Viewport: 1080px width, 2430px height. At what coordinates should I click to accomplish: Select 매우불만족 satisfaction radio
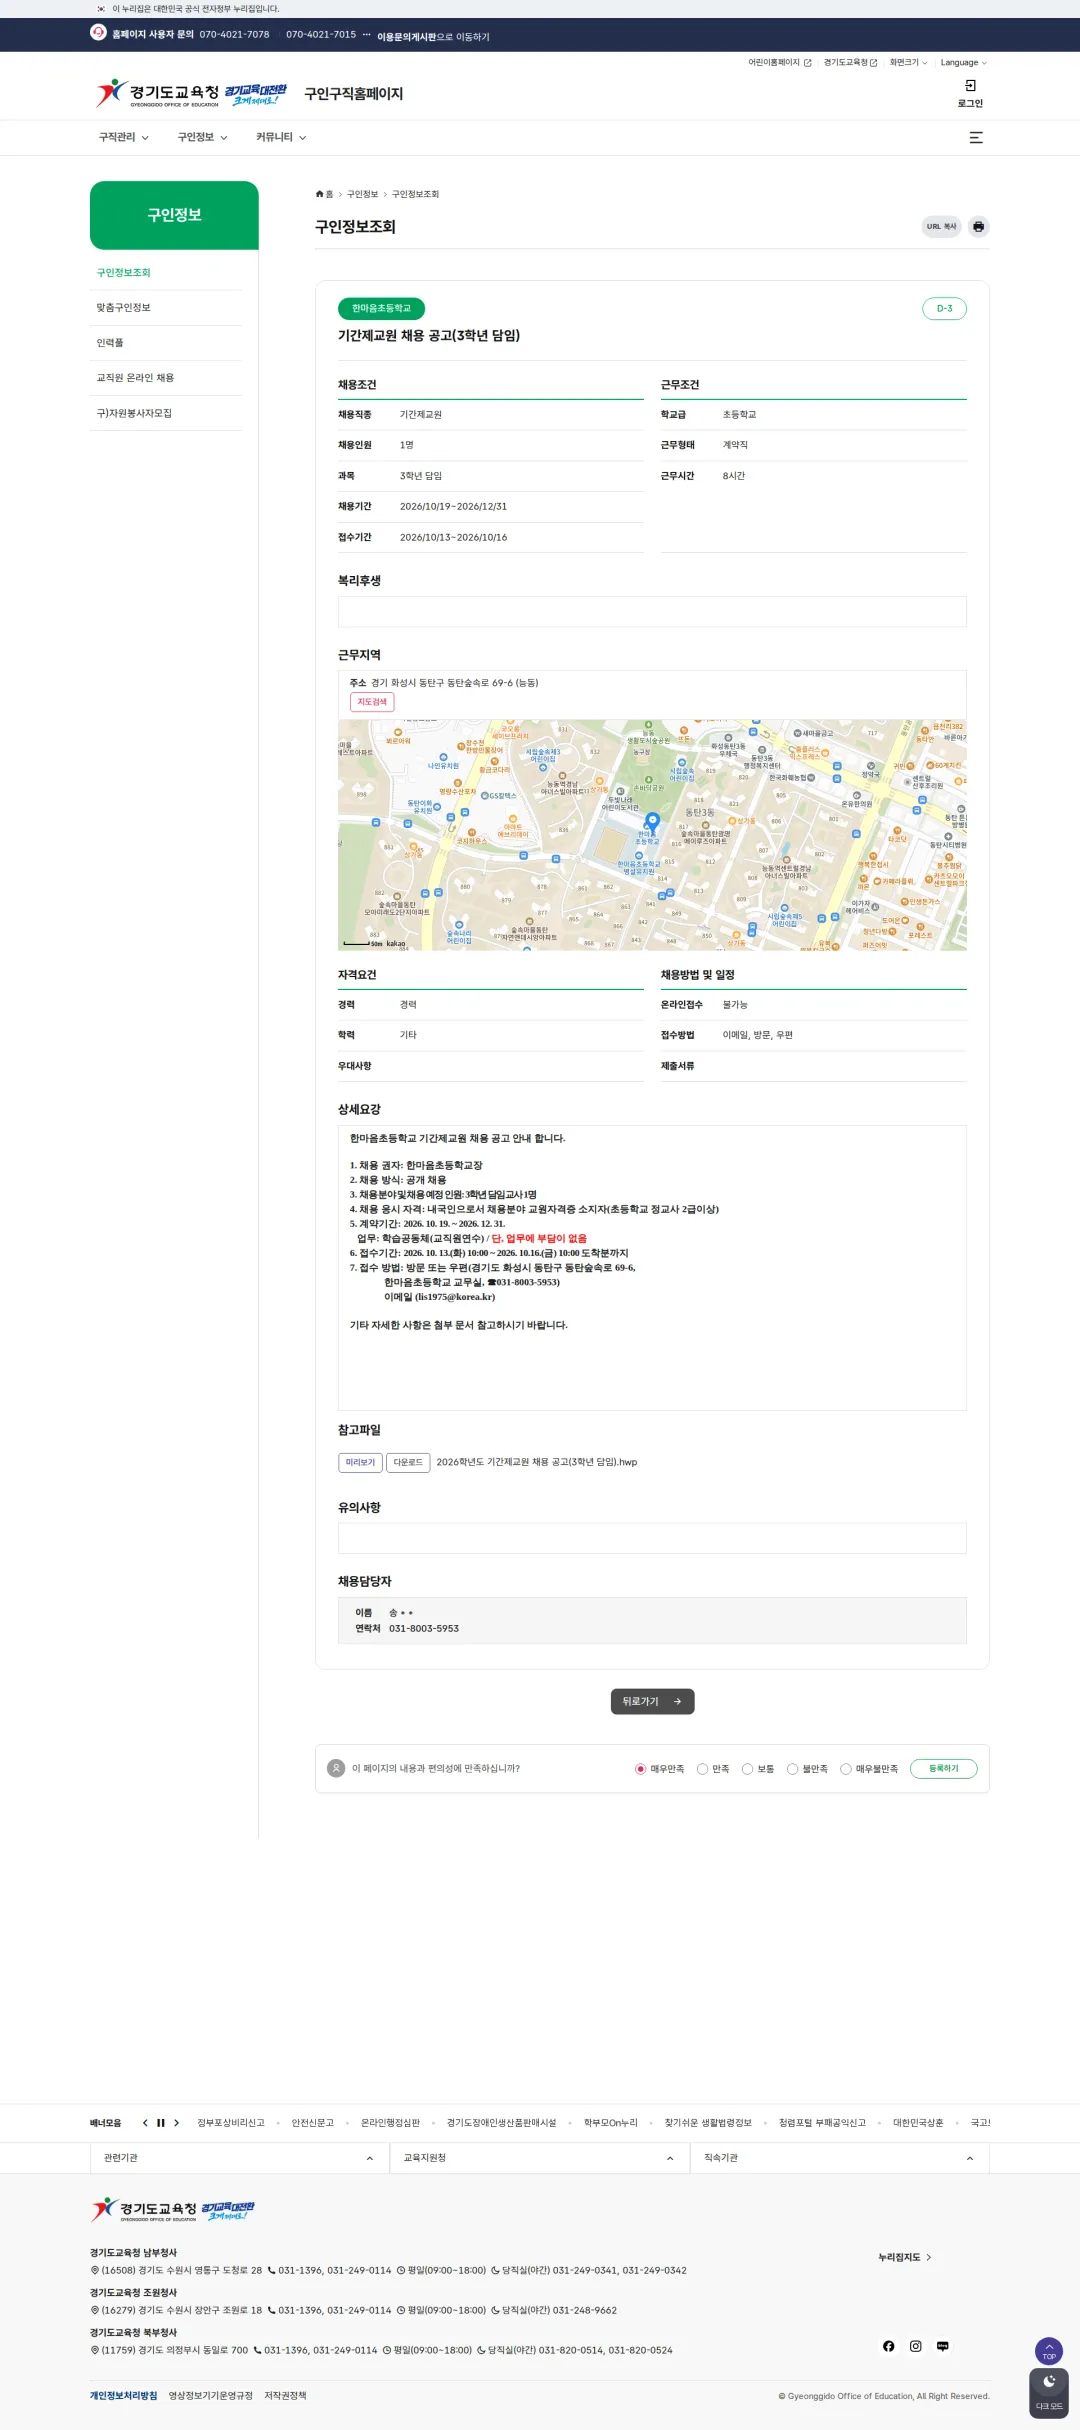tap(845, 1769)
